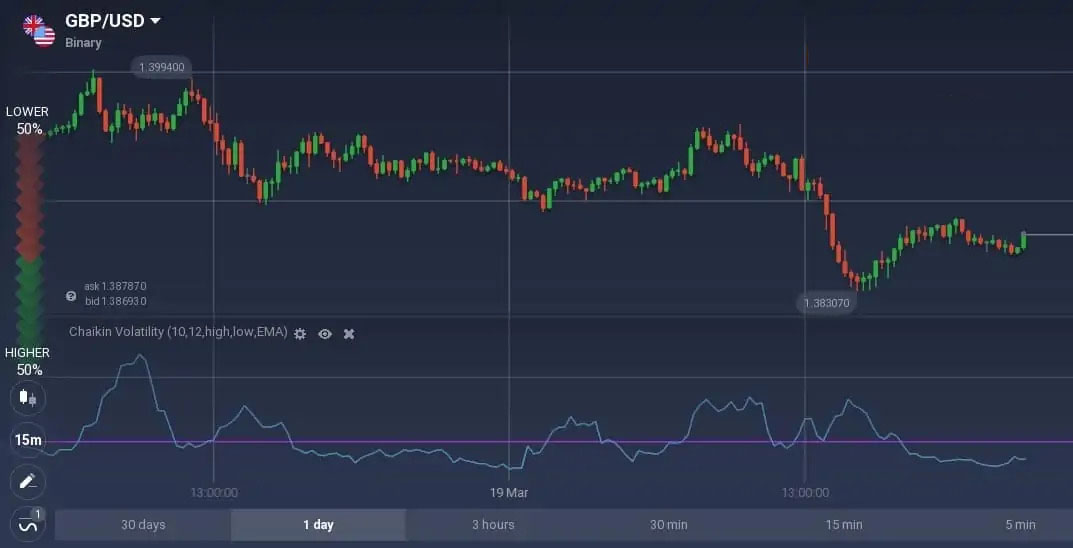The height and width of the screenshot is (548, 1073).
Task: Select the 30 min time range
Action: click(668, 525)
